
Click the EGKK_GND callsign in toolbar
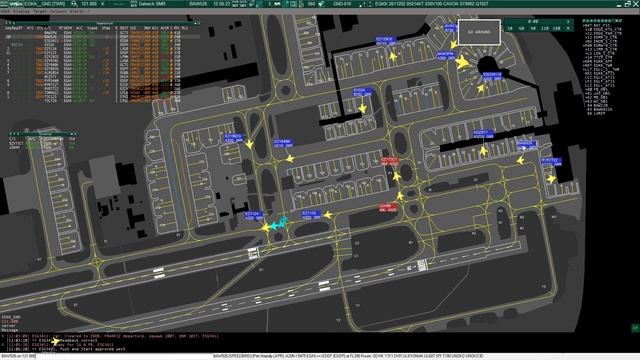click(x=44, y=4)
